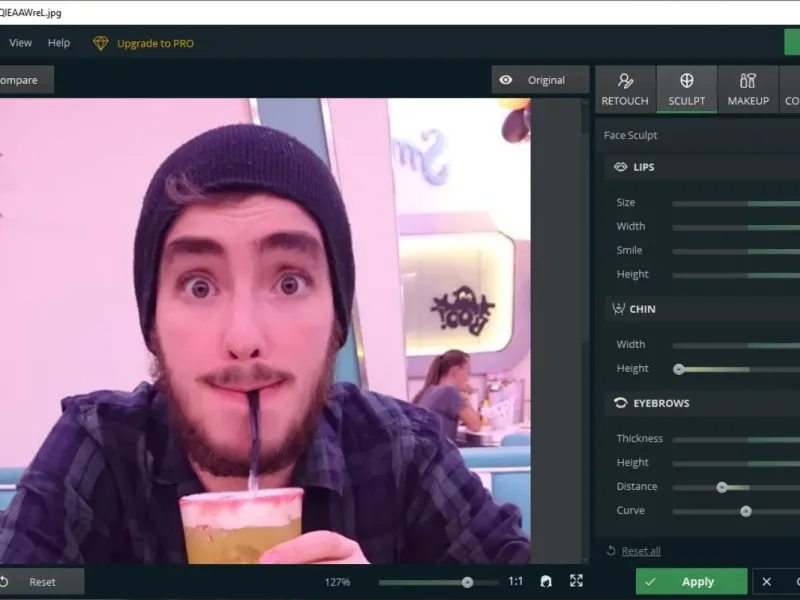Open the Makeup tab
Viewport: 800px width, 600px height.
coord(748,89)
